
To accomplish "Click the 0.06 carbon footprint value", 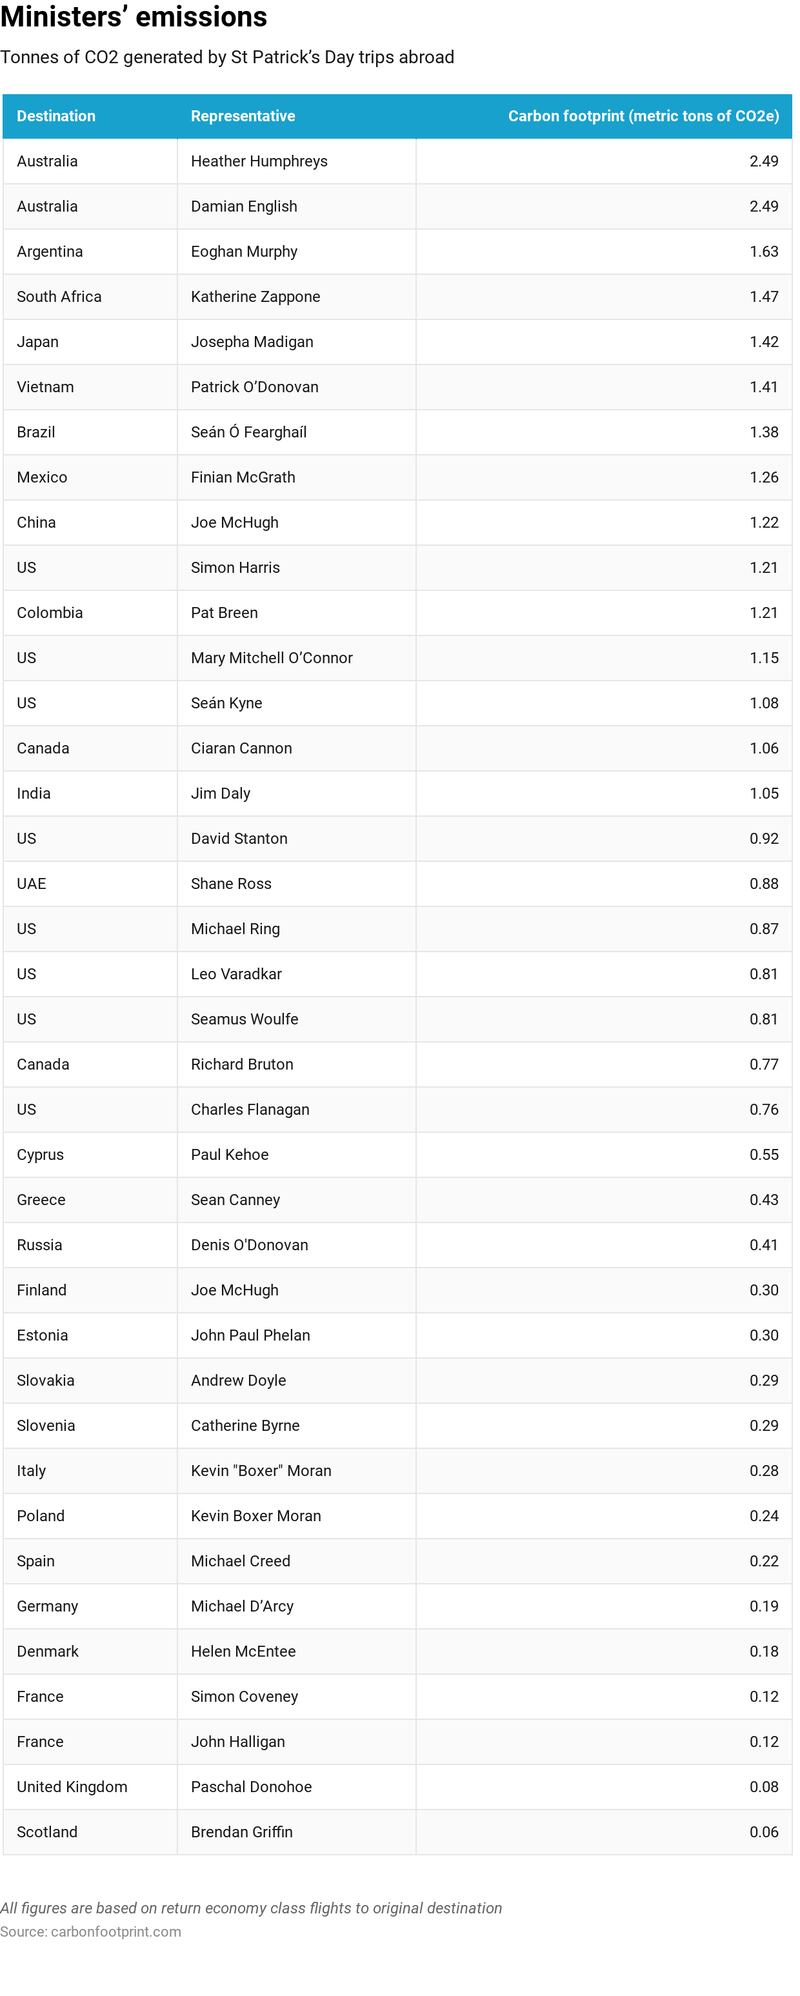I will tap(763, 1831).
